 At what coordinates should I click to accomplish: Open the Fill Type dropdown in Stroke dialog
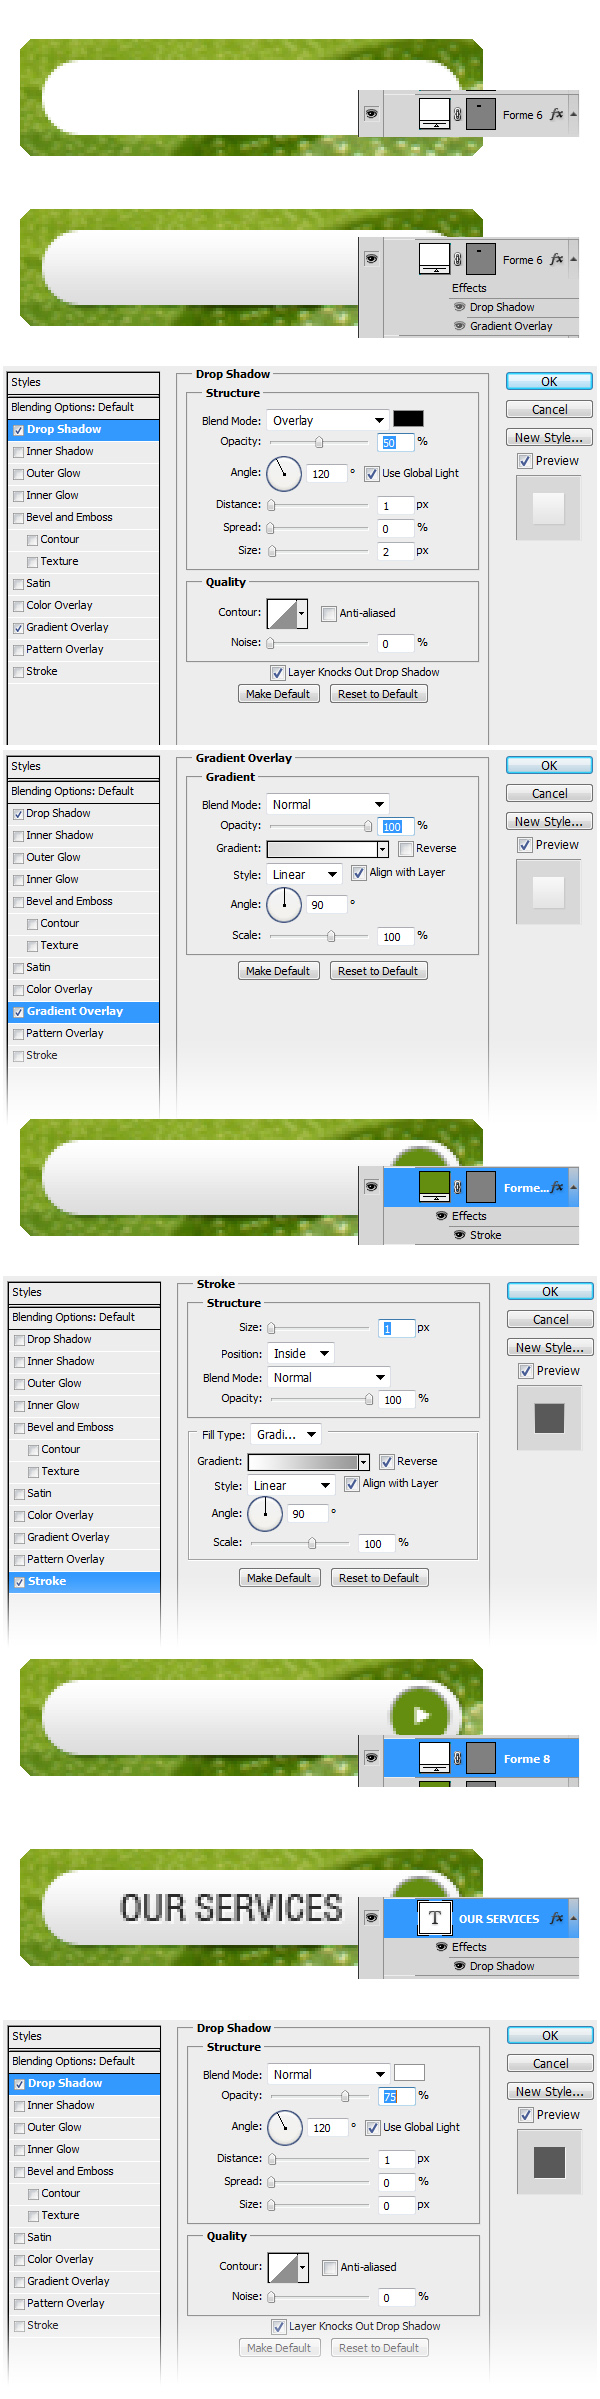coord(286,1435)
